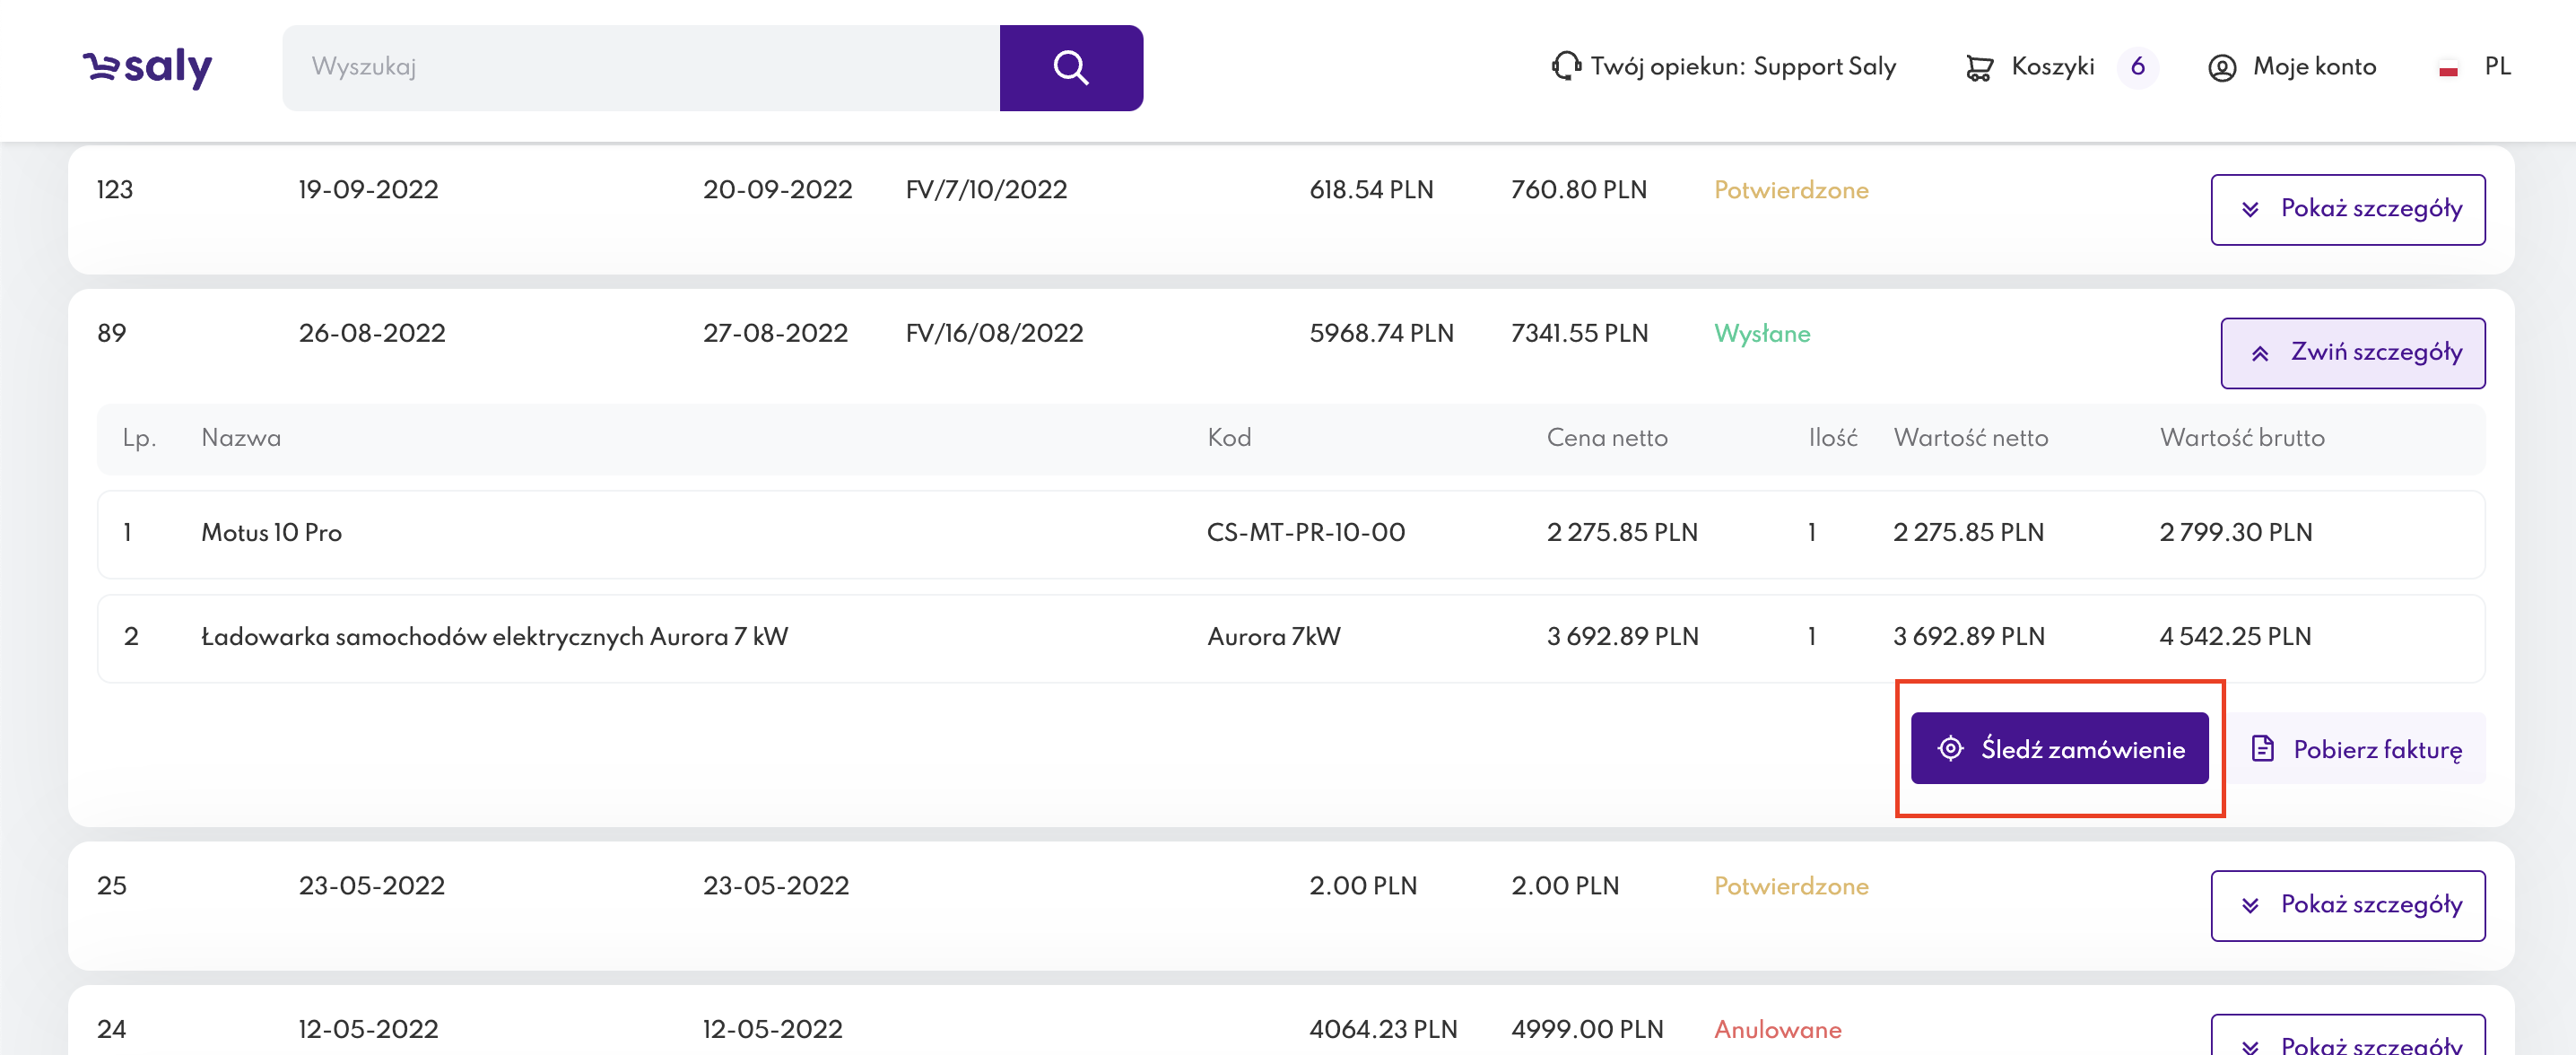The width and height of the screenshot is (2576, 1055).
Task: Expand details for order 123
Action: [2347, 209]
